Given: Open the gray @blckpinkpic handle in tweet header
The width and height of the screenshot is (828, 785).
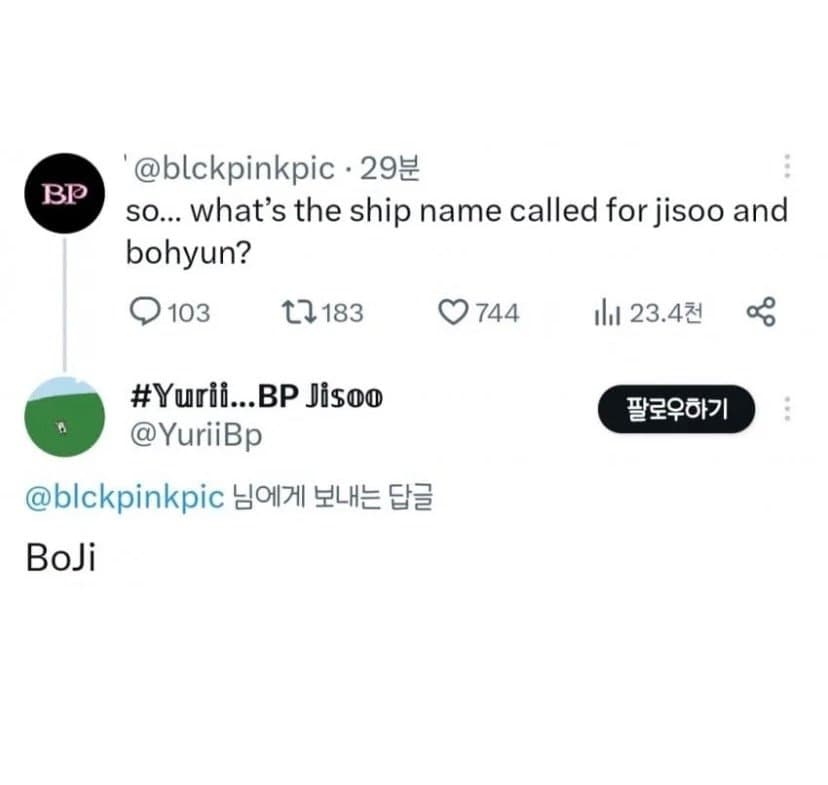Looking at the screenshot, I should 234,169.
